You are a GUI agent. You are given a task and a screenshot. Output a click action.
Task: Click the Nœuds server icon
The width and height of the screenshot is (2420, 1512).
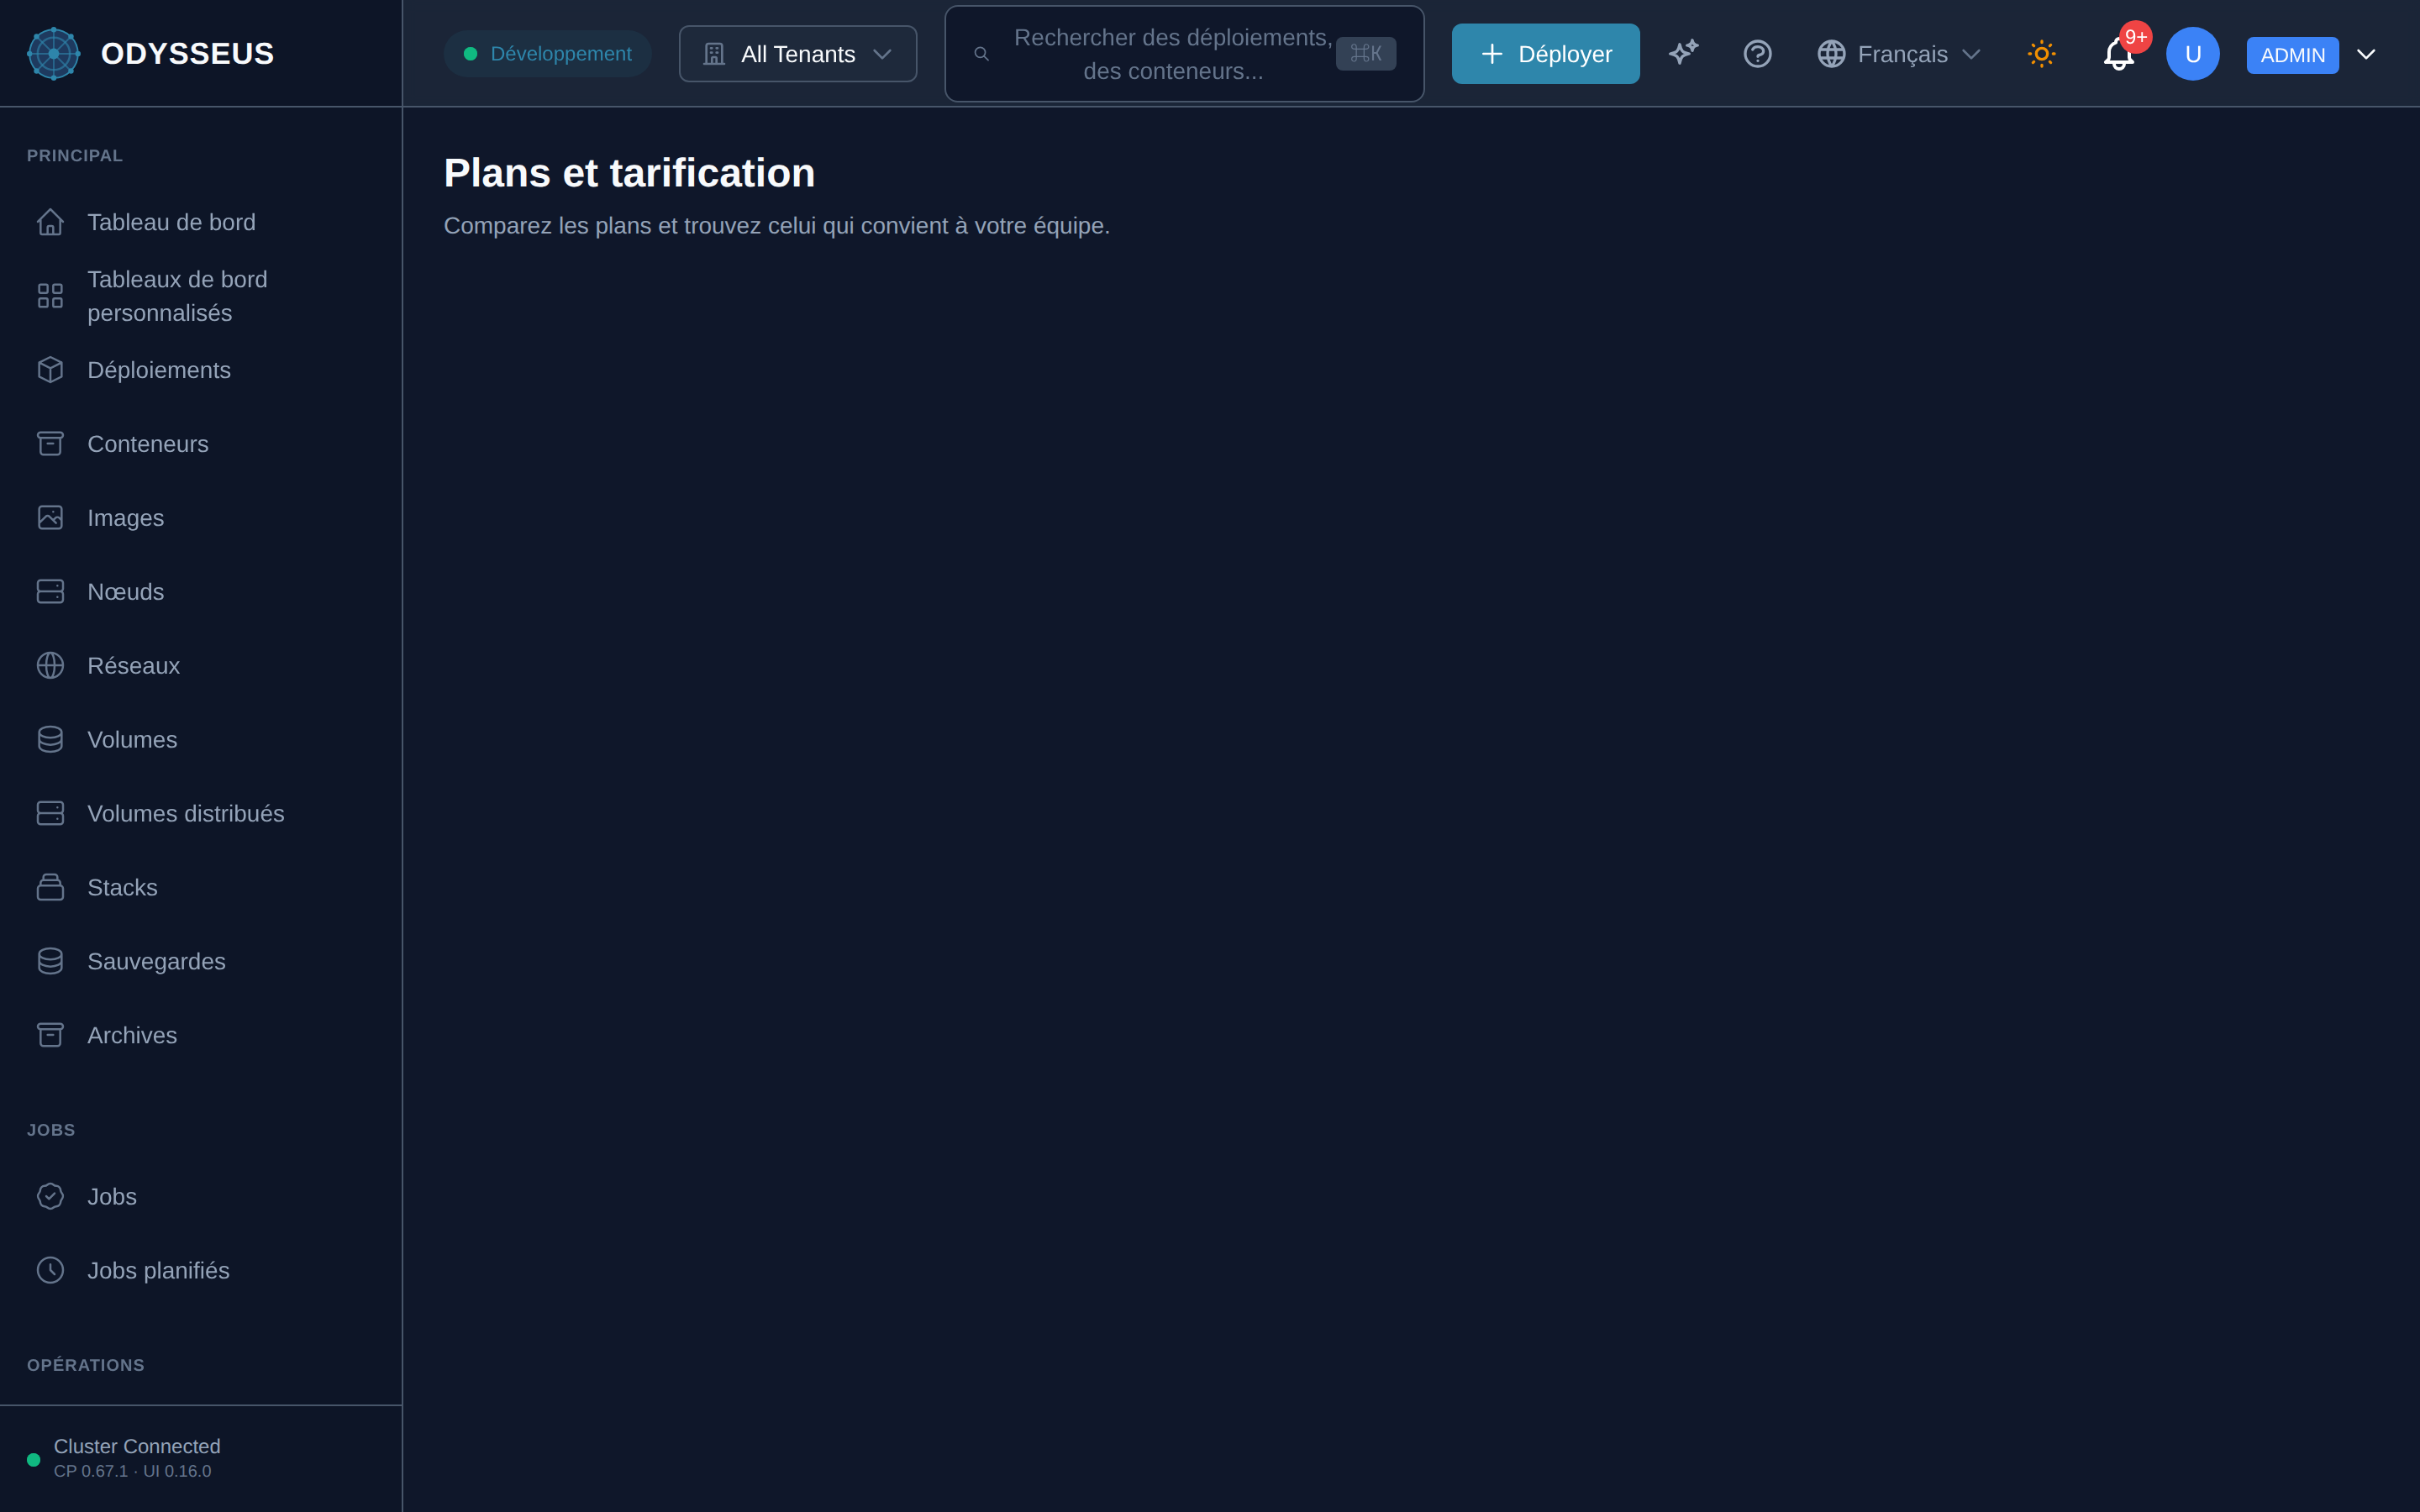tap(50, 592)
